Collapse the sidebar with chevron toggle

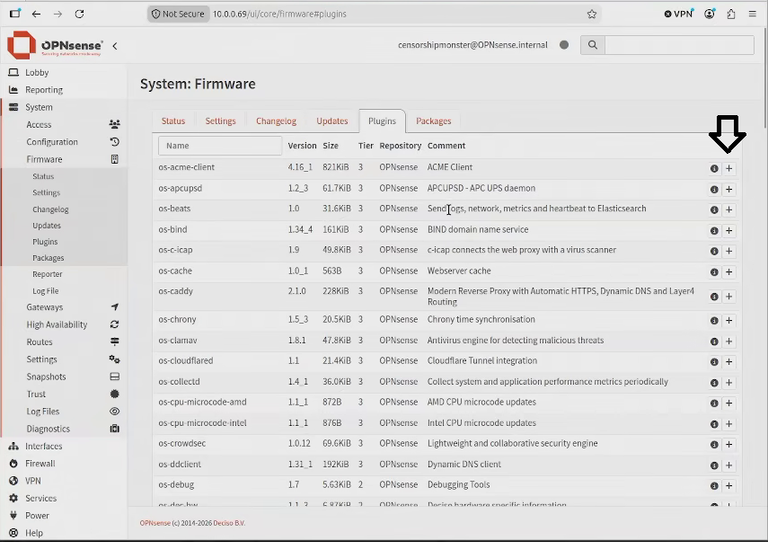[x=115, y=46]
